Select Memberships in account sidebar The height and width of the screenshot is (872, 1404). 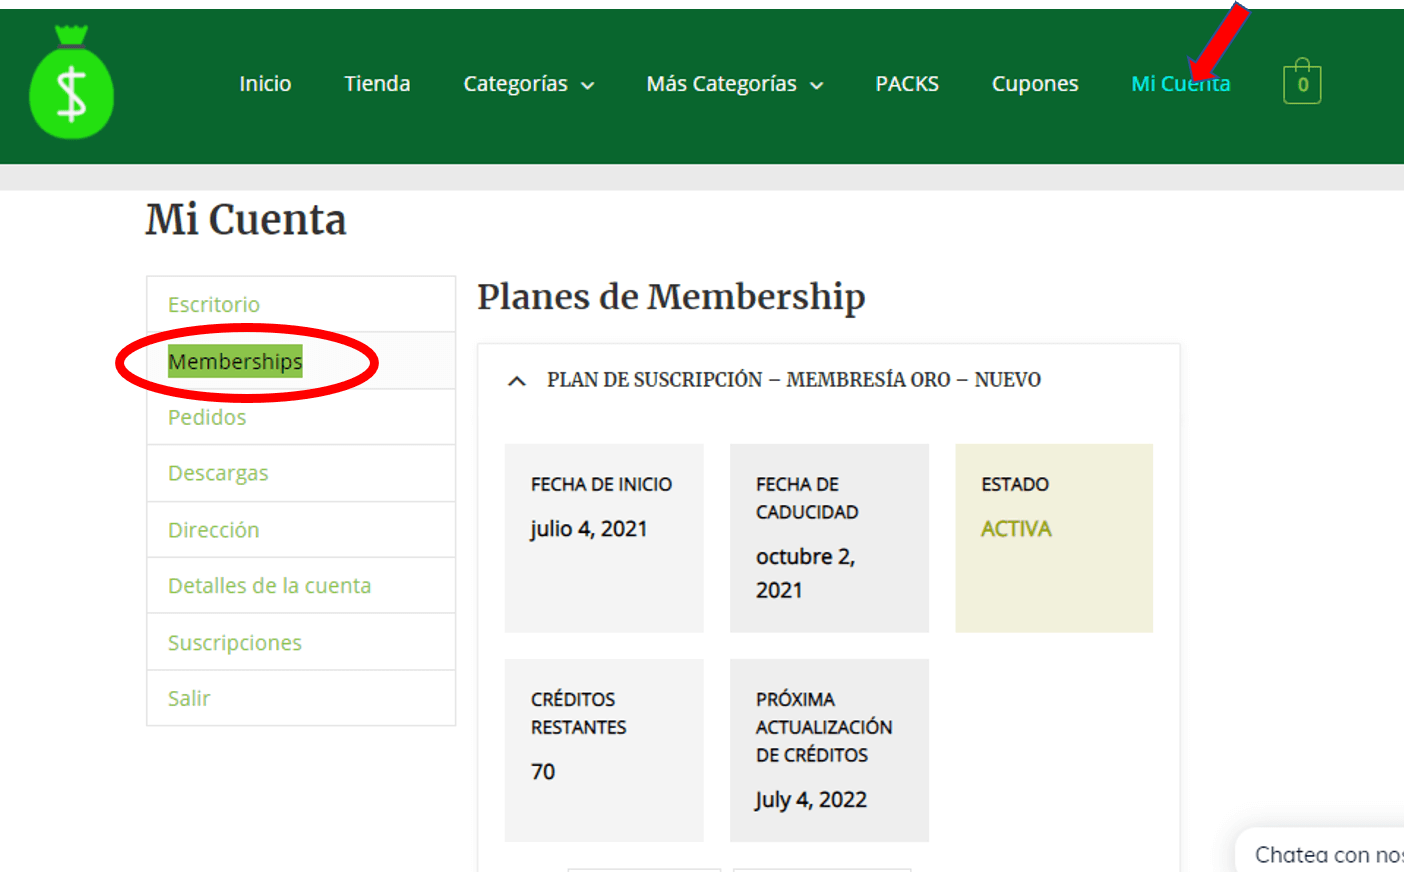[235, 362]
